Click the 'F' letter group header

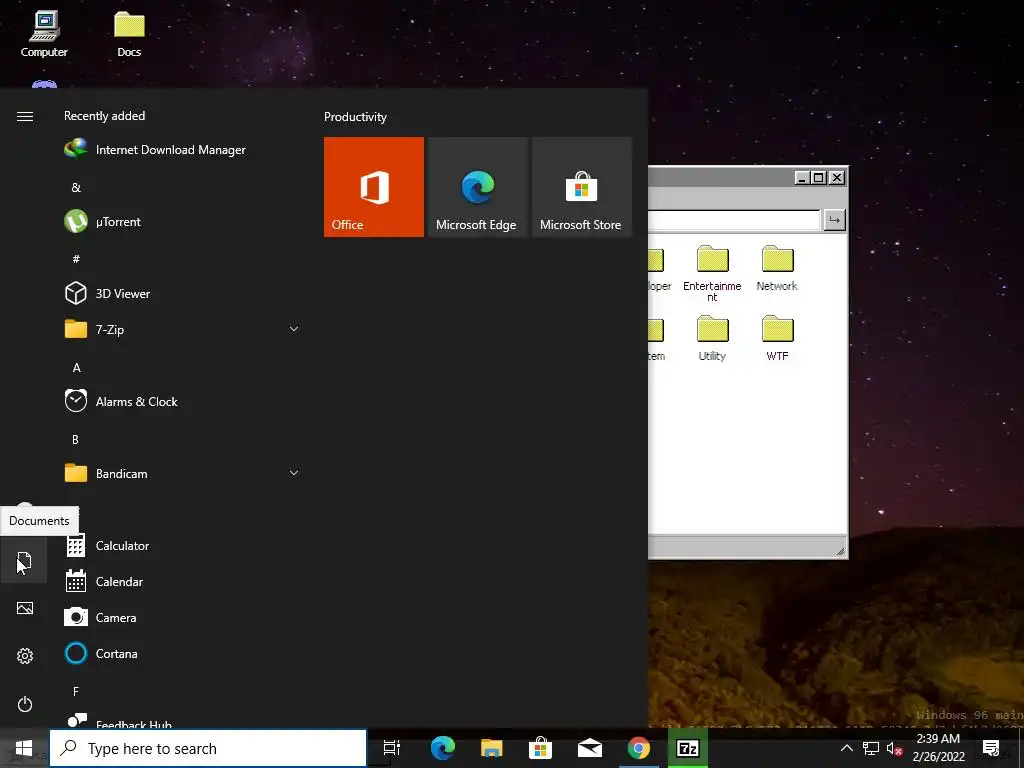click(x=76, y=691)
